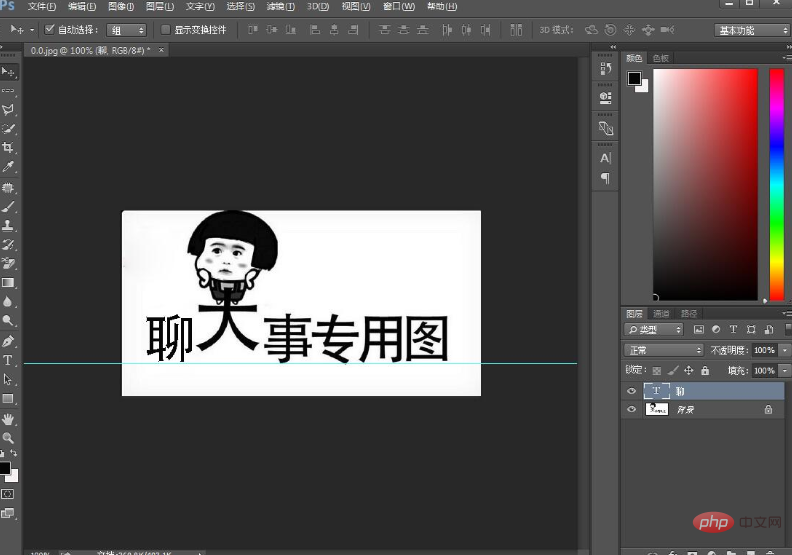This screenshot has width=792, height=555.
Task: Open the 基本功能 workspace dropdown
Action: click(x=752, y=30)
